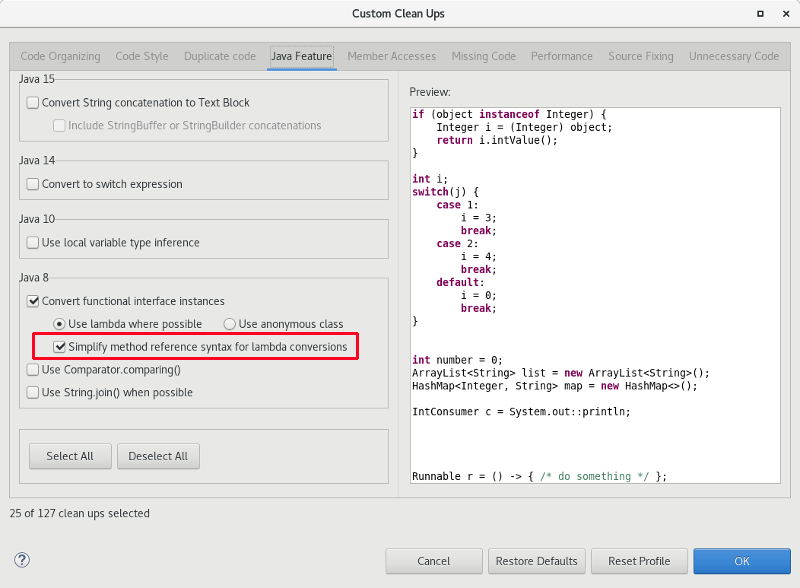Show the Unnecessary Code tab
This screenshot has height=588, width=800.
pos(734,56)
